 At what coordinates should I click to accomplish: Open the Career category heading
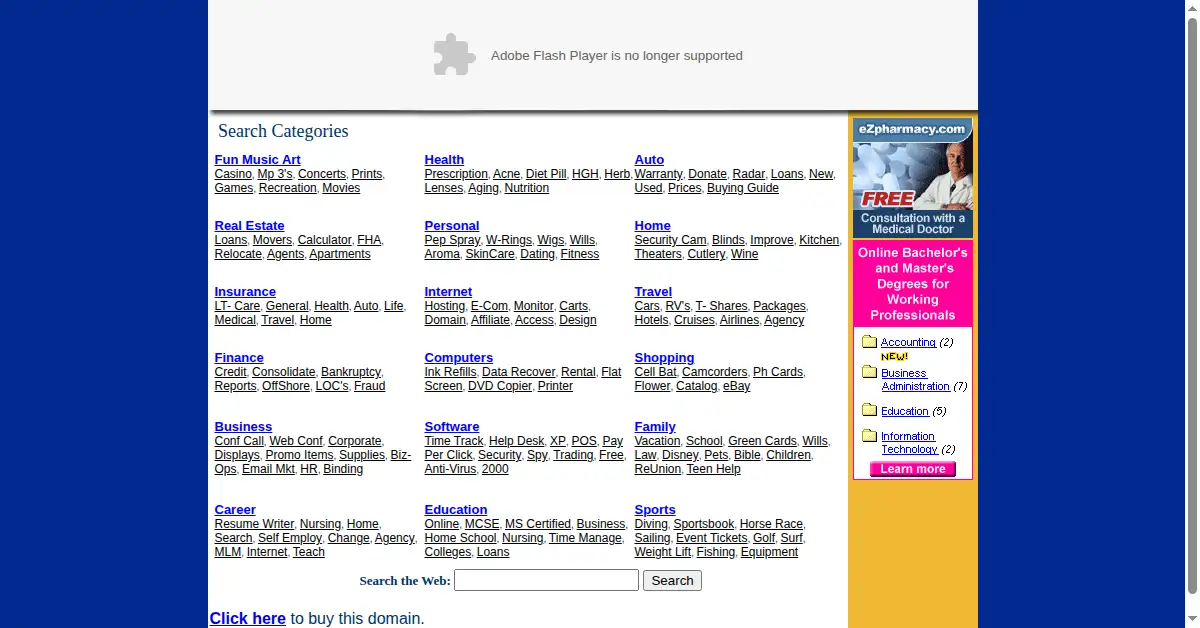click(235, 510)
